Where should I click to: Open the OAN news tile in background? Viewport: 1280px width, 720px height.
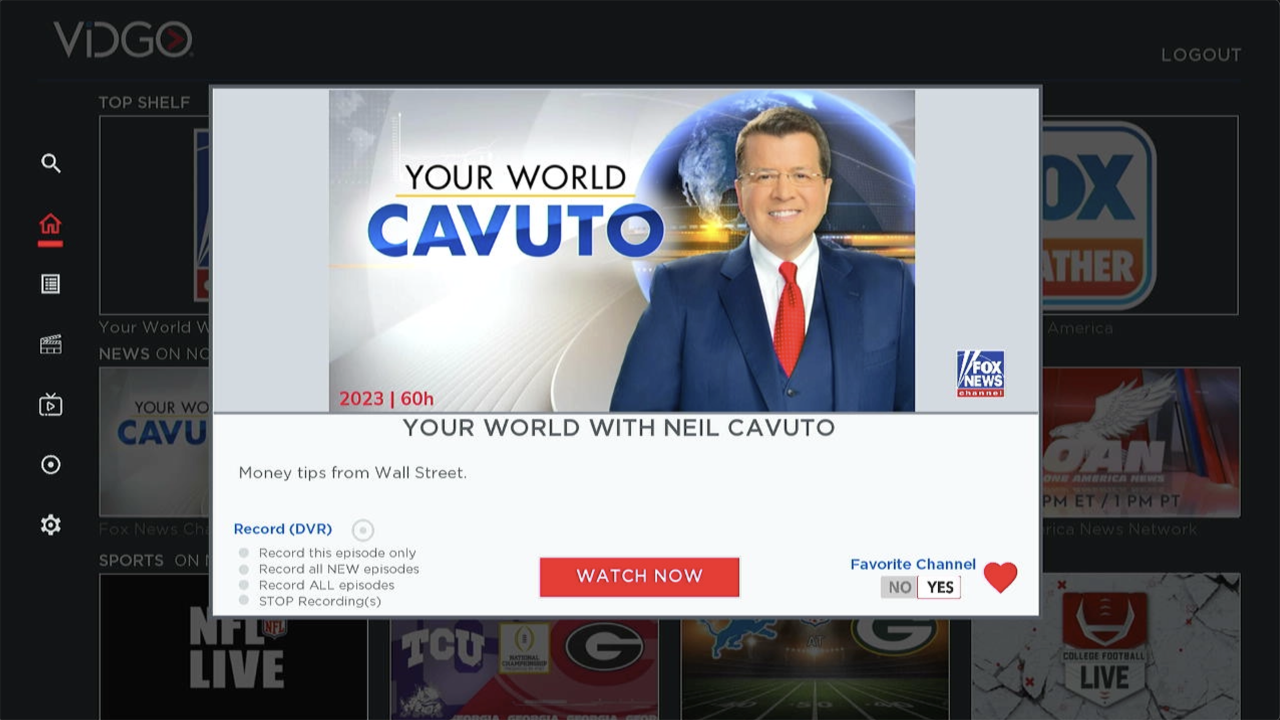1140,442
